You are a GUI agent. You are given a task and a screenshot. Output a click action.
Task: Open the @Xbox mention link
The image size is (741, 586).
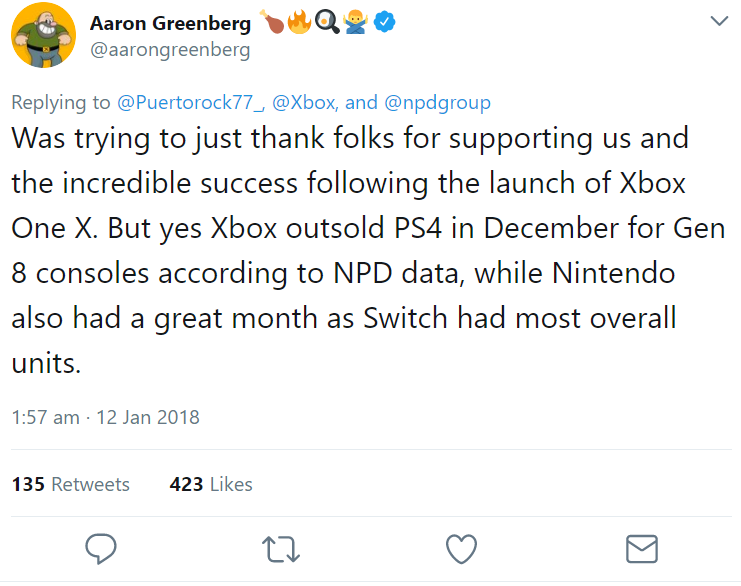pyautogui.click(x=307, y=103)
